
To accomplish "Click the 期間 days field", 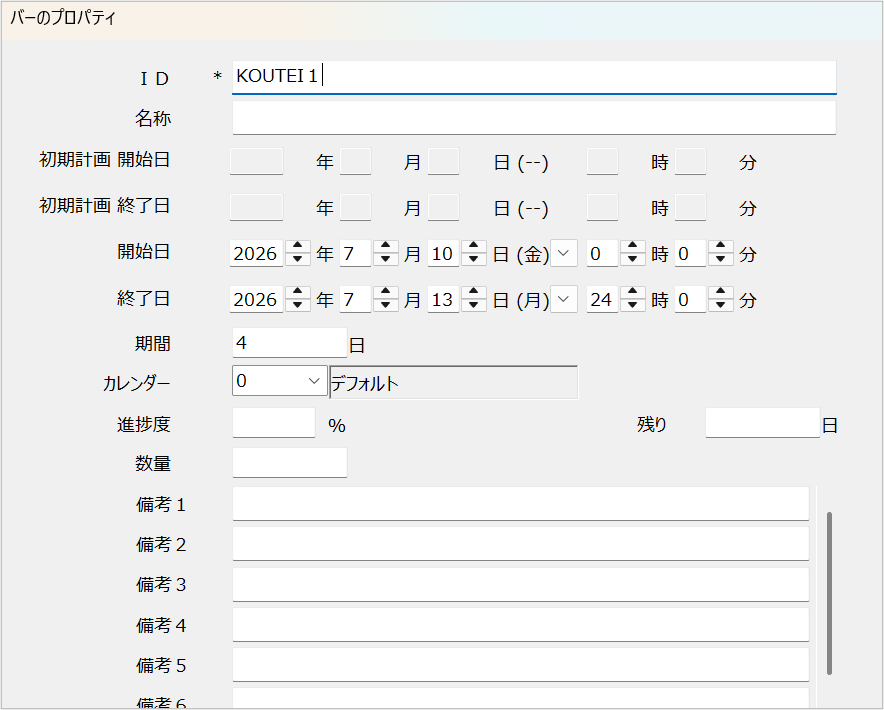I will [x=290, y=343].
